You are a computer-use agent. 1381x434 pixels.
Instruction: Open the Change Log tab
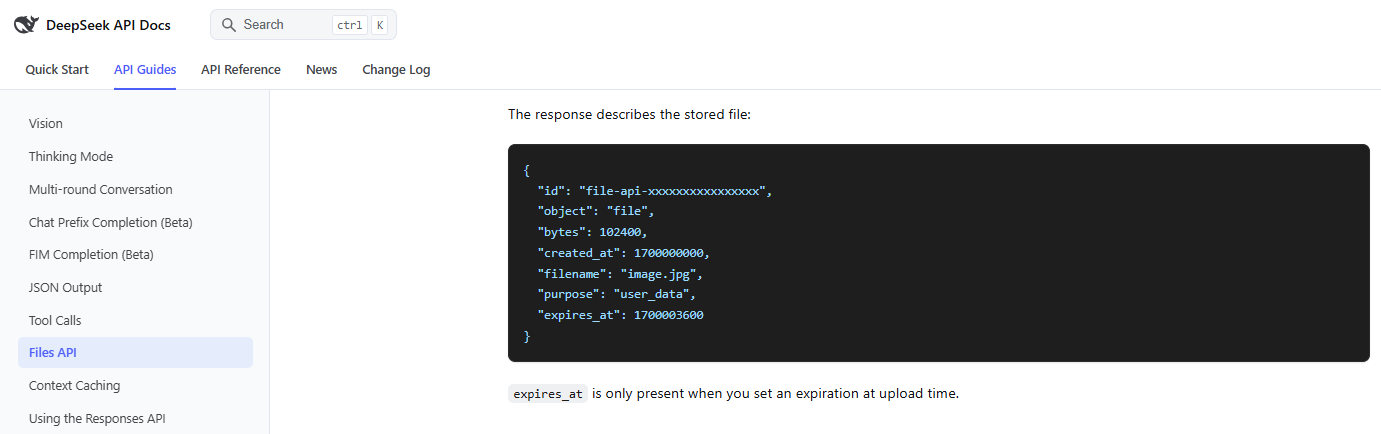click(396, 70)
